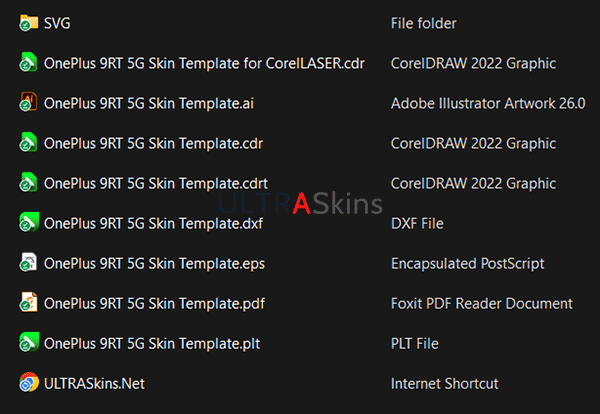
Task: Click the PLT File type label
Action: click(415, 343)
